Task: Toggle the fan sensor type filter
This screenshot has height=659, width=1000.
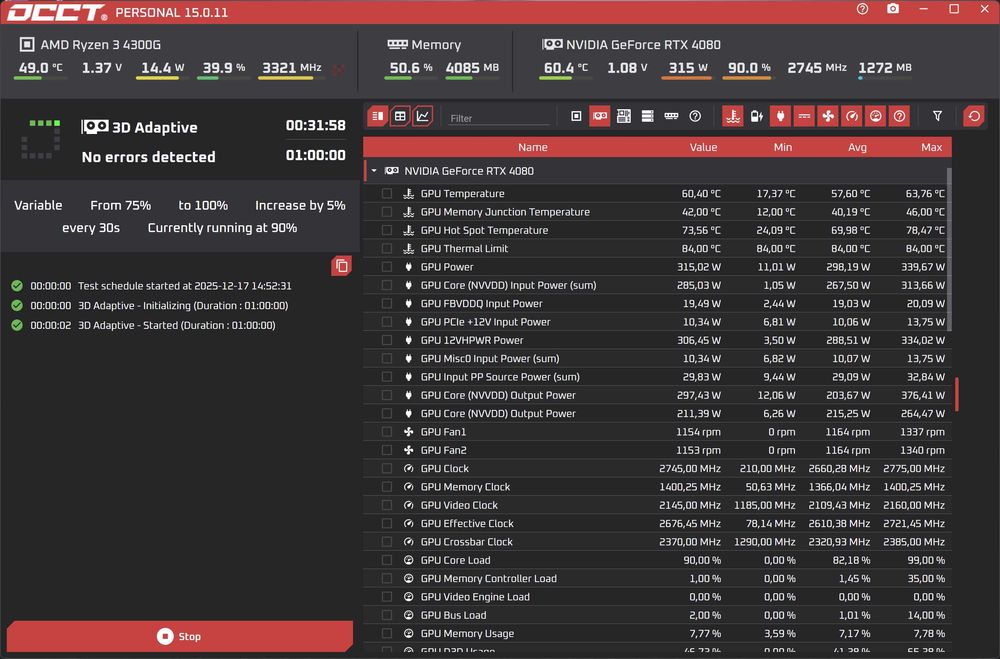Action: pos(828,116)
